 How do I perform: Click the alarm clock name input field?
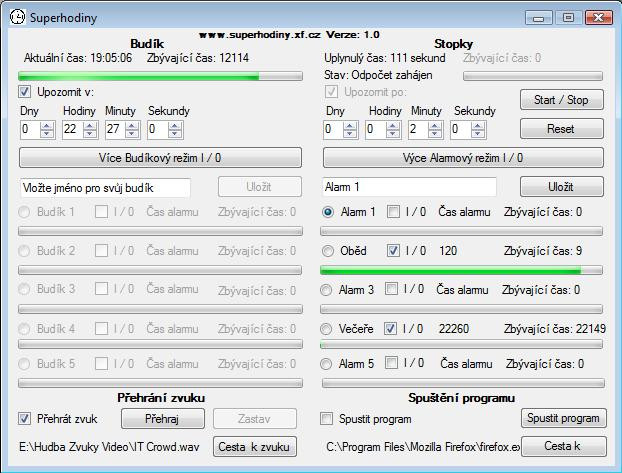(105, 188)
